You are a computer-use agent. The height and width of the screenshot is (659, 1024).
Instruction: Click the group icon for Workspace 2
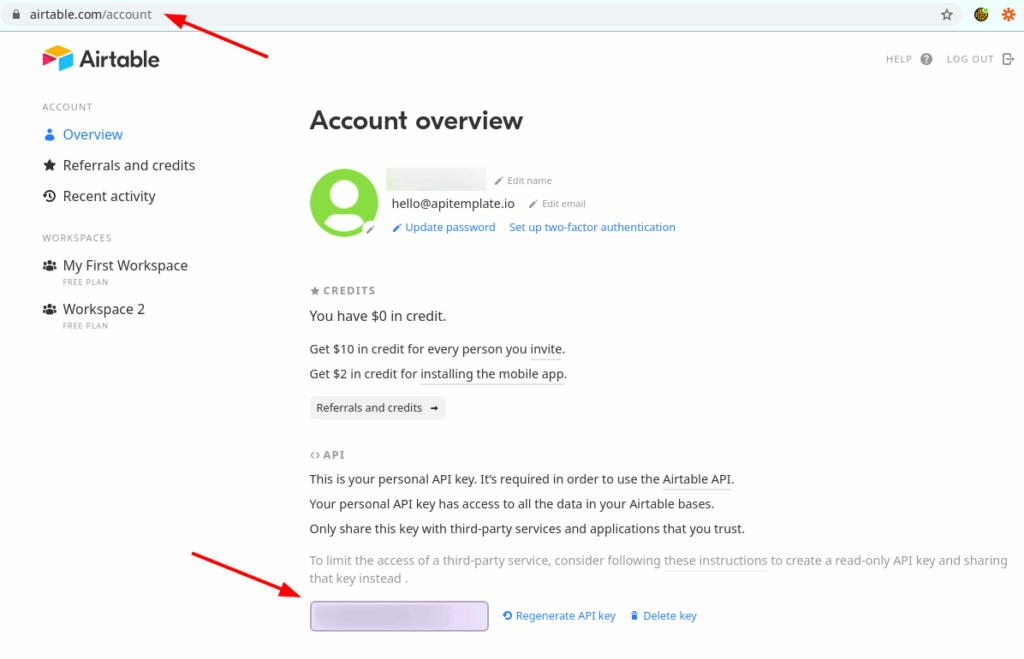click(x=49, y=309)
